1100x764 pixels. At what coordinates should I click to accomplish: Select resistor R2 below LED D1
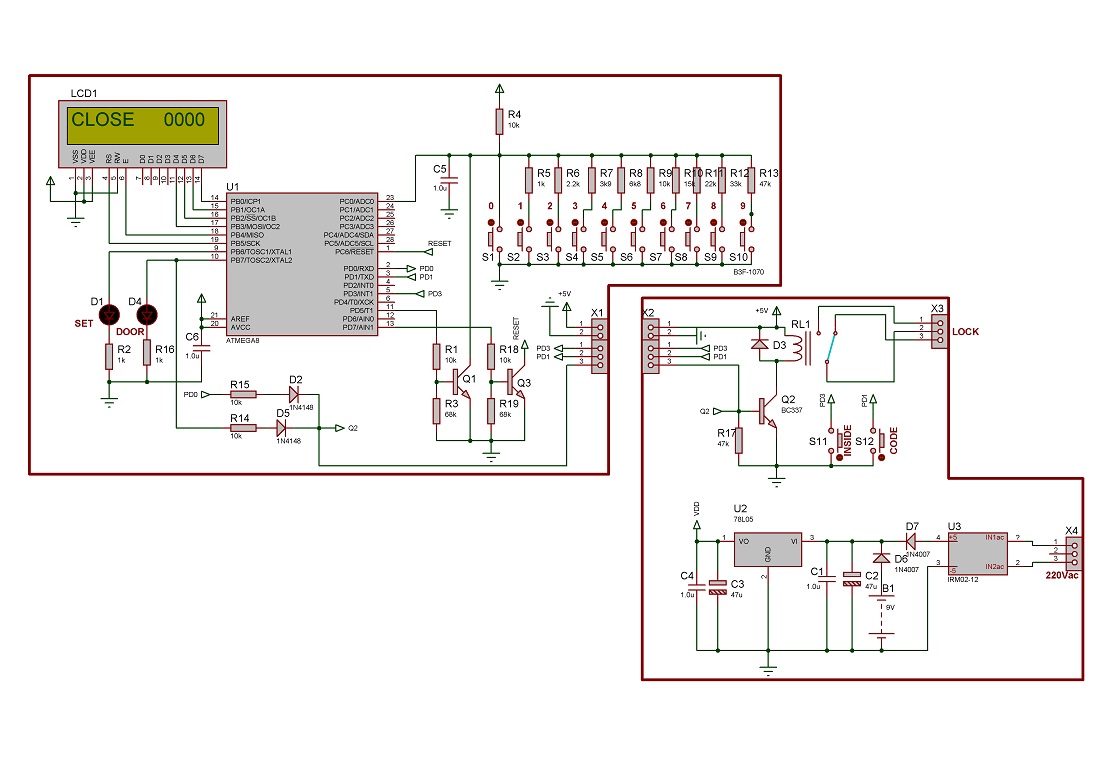tap(109, 356)
